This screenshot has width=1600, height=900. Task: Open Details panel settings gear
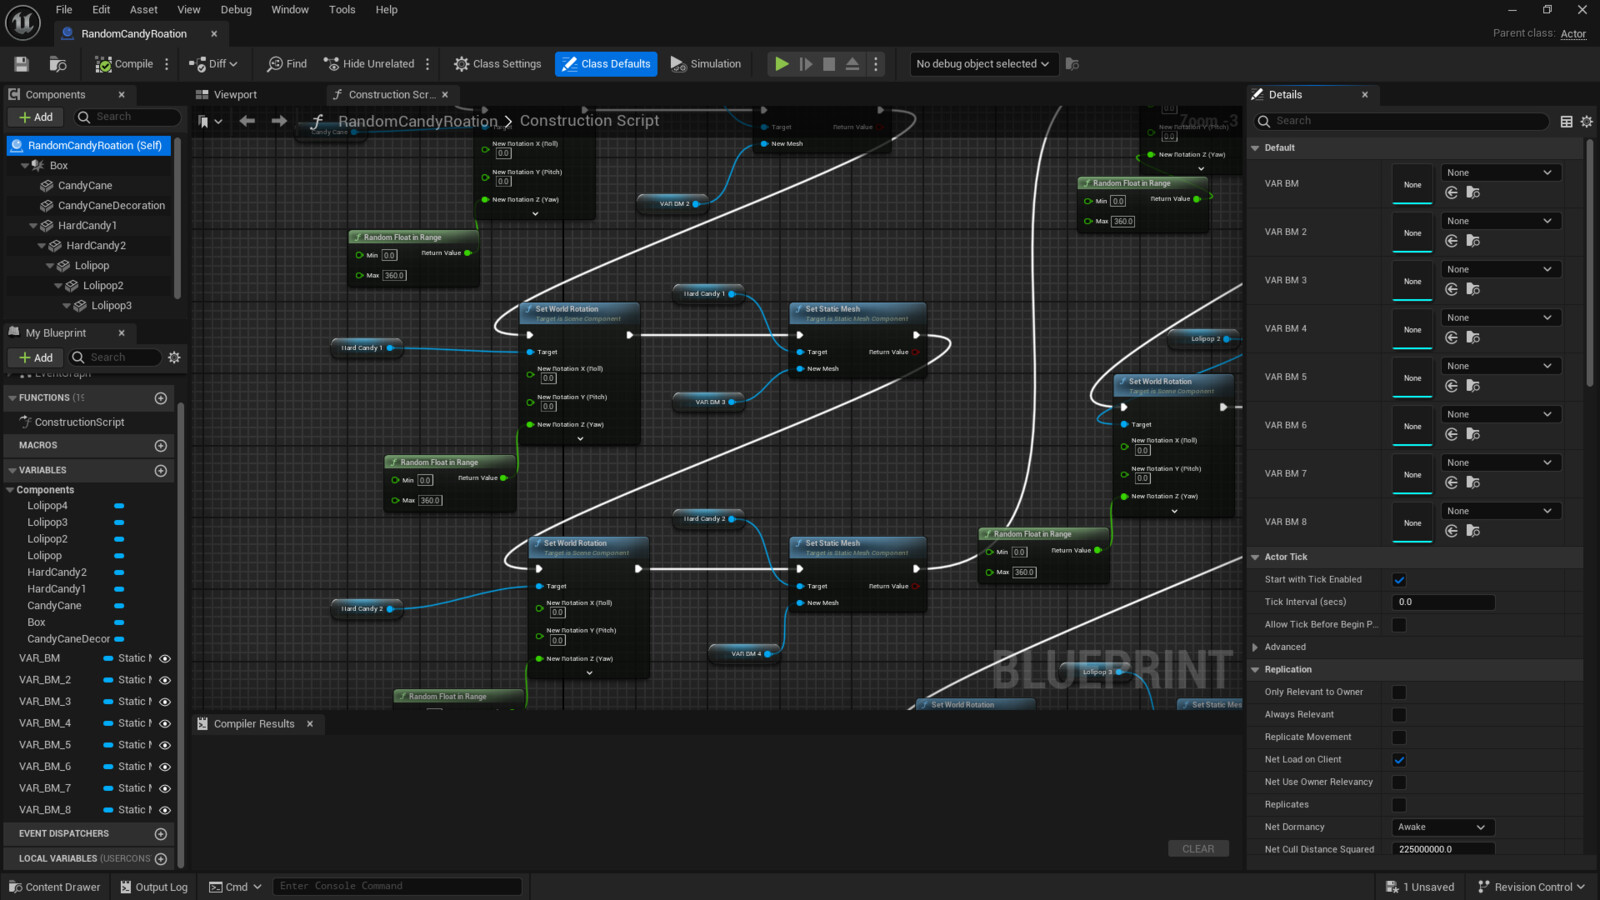coord(1587,122)
